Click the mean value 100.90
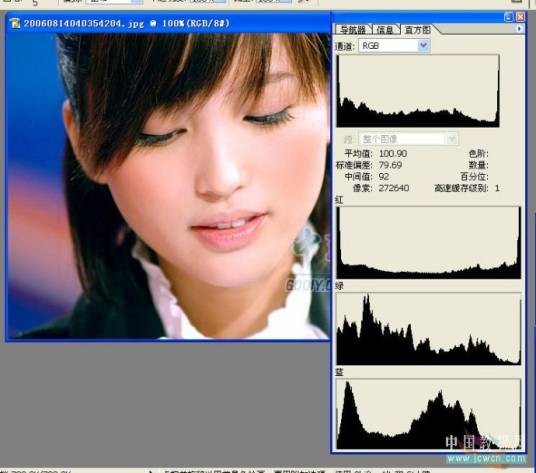Viewport: 536px width, 473px height. pos(393,154)
